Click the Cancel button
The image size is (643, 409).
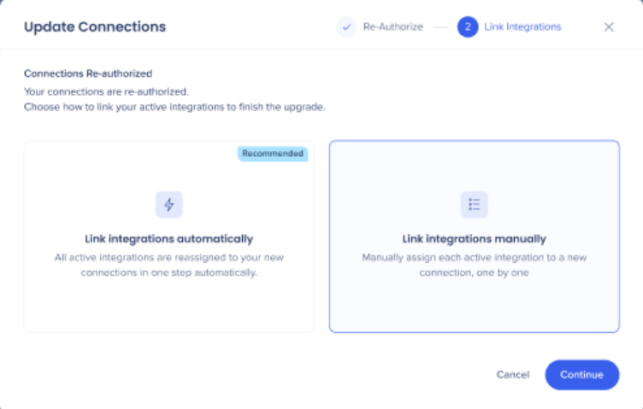tap(513, 375)
